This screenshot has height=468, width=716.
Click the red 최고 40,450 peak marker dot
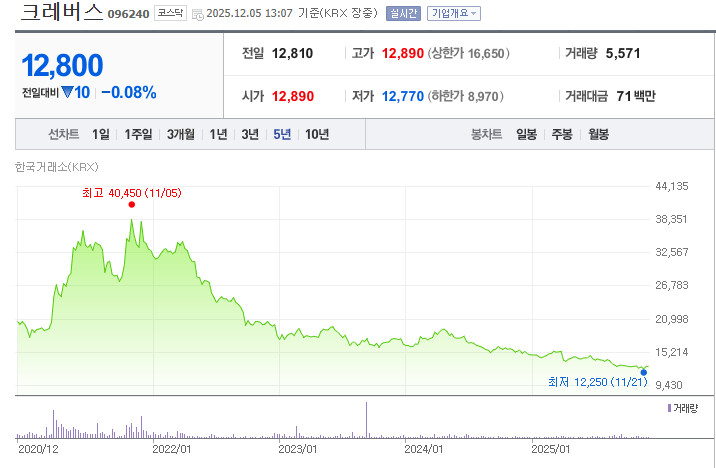coord(132,205)
